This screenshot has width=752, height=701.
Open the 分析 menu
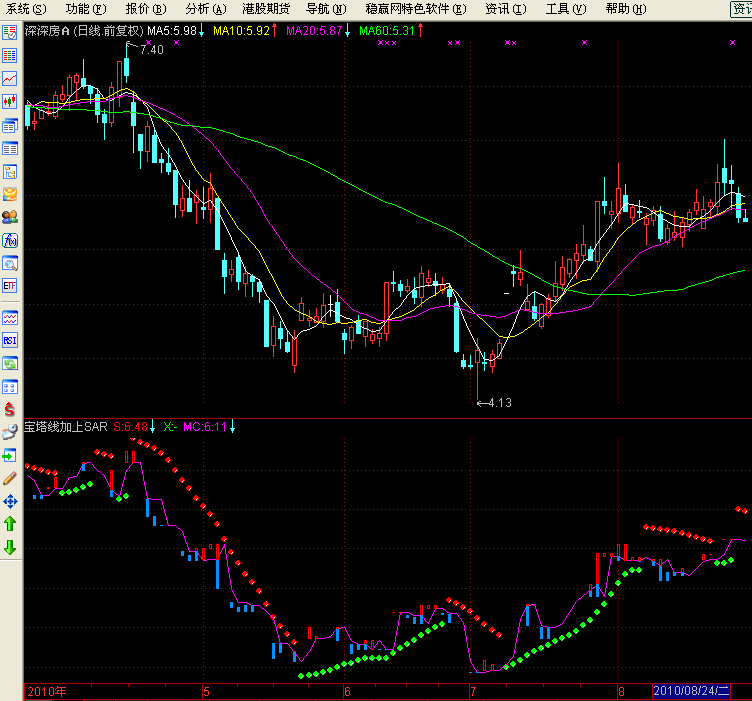pyautogui.click(x=202, y=9)
